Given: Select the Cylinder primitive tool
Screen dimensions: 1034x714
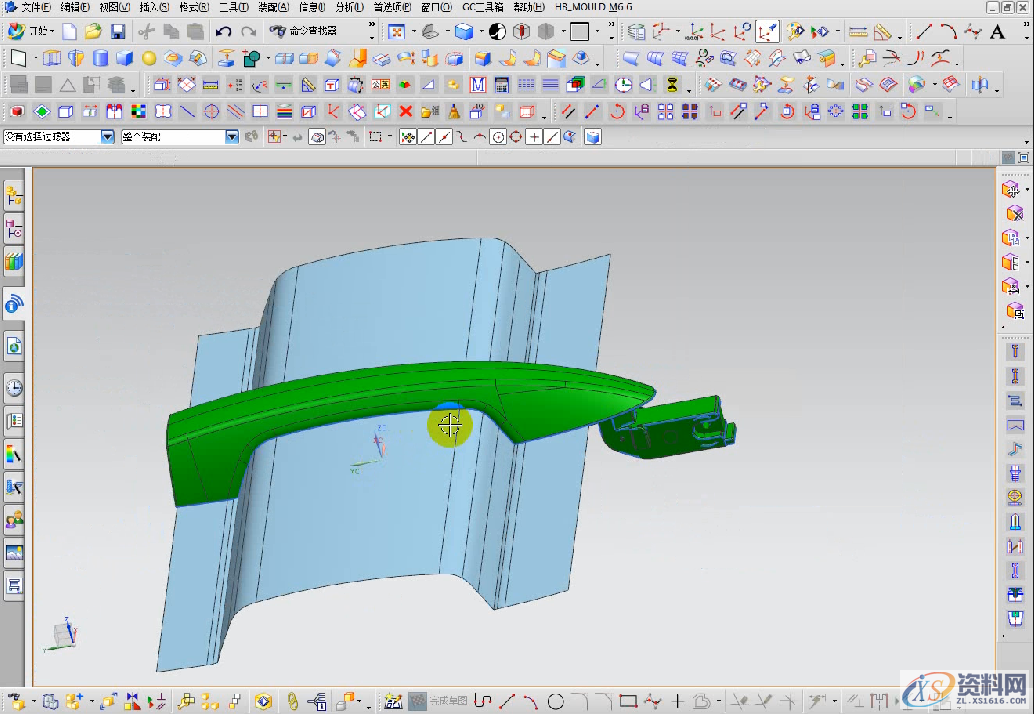Looking at the screenshot, I should click(100, 58).
